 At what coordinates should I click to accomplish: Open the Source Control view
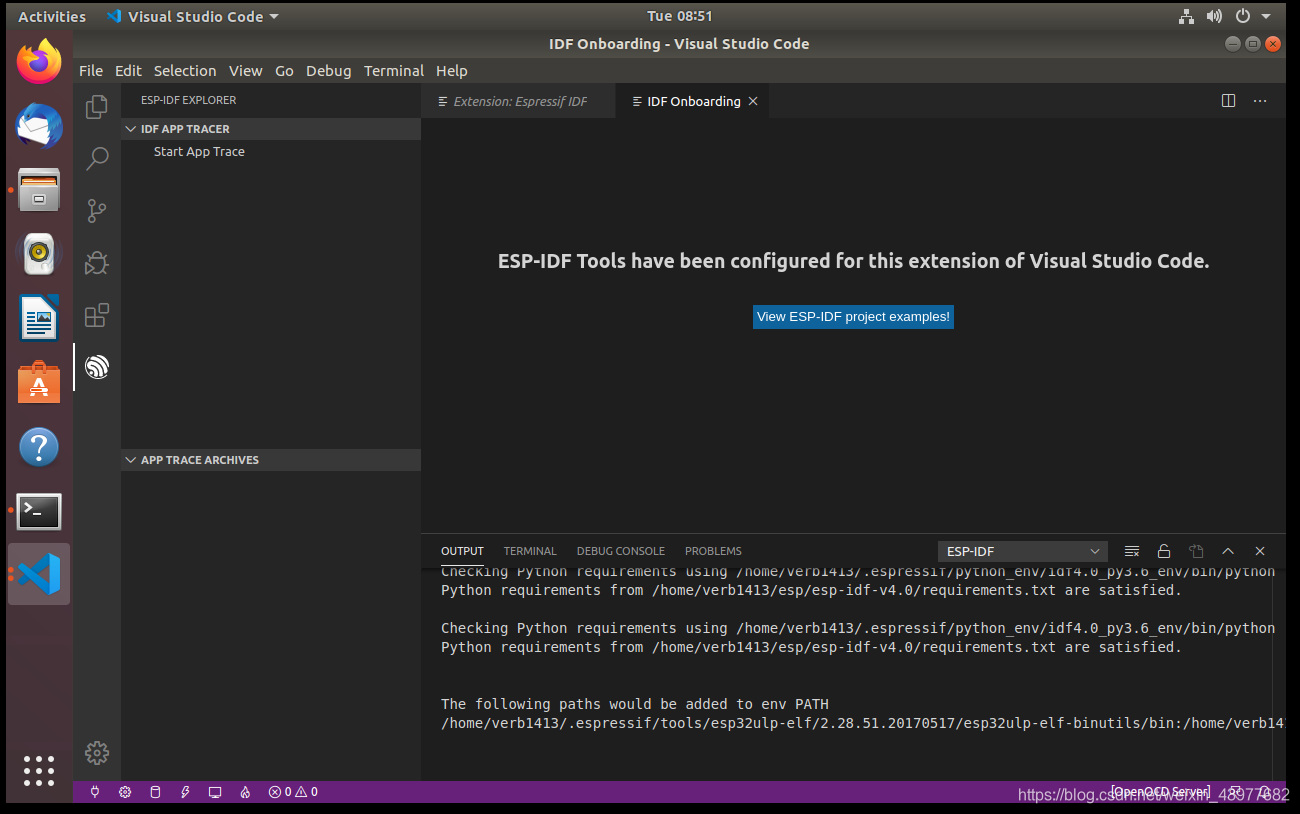97,211
